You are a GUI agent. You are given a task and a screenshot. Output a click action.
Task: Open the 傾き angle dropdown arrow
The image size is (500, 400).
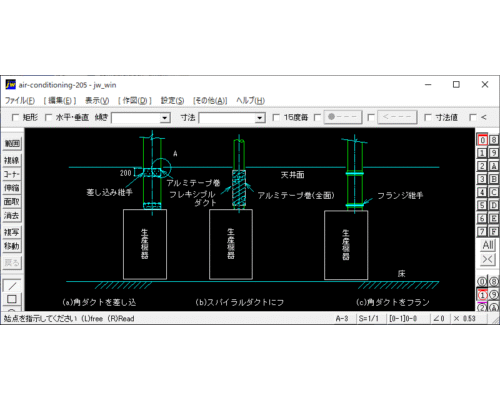point(164,118)
